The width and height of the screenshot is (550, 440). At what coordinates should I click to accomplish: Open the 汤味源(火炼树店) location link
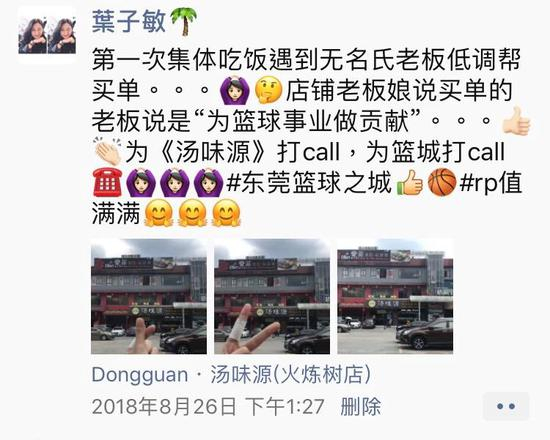290,375
